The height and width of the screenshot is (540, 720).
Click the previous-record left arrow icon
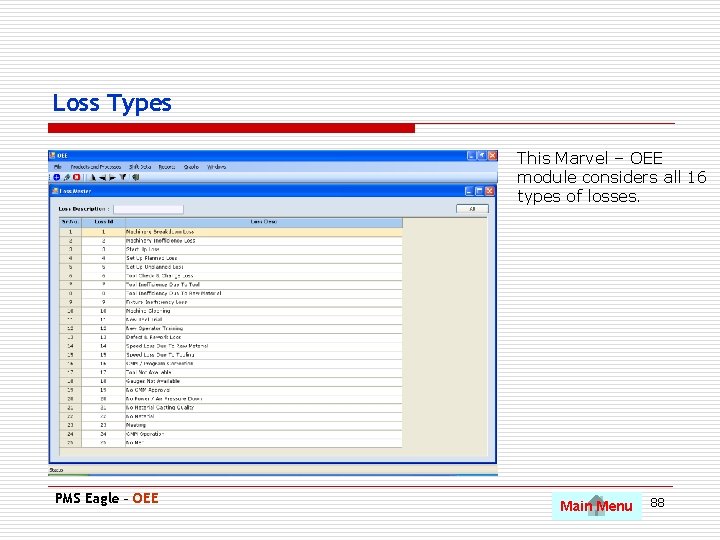pos(102,177)
